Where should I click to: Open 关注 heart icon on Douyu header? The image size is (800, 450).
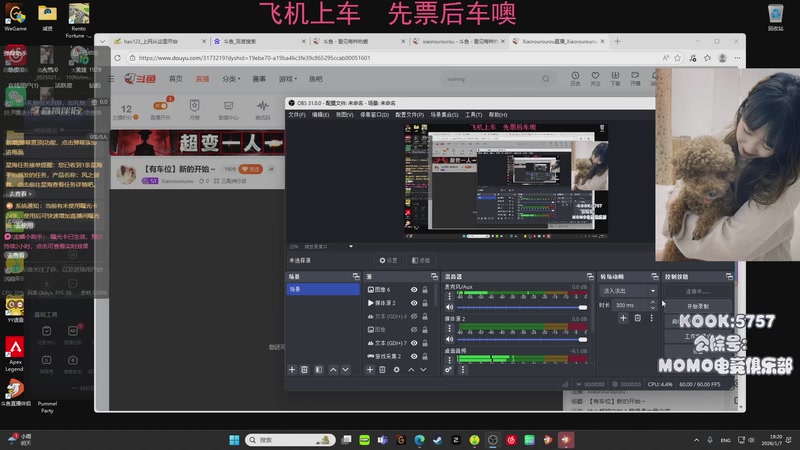point(595,78)
